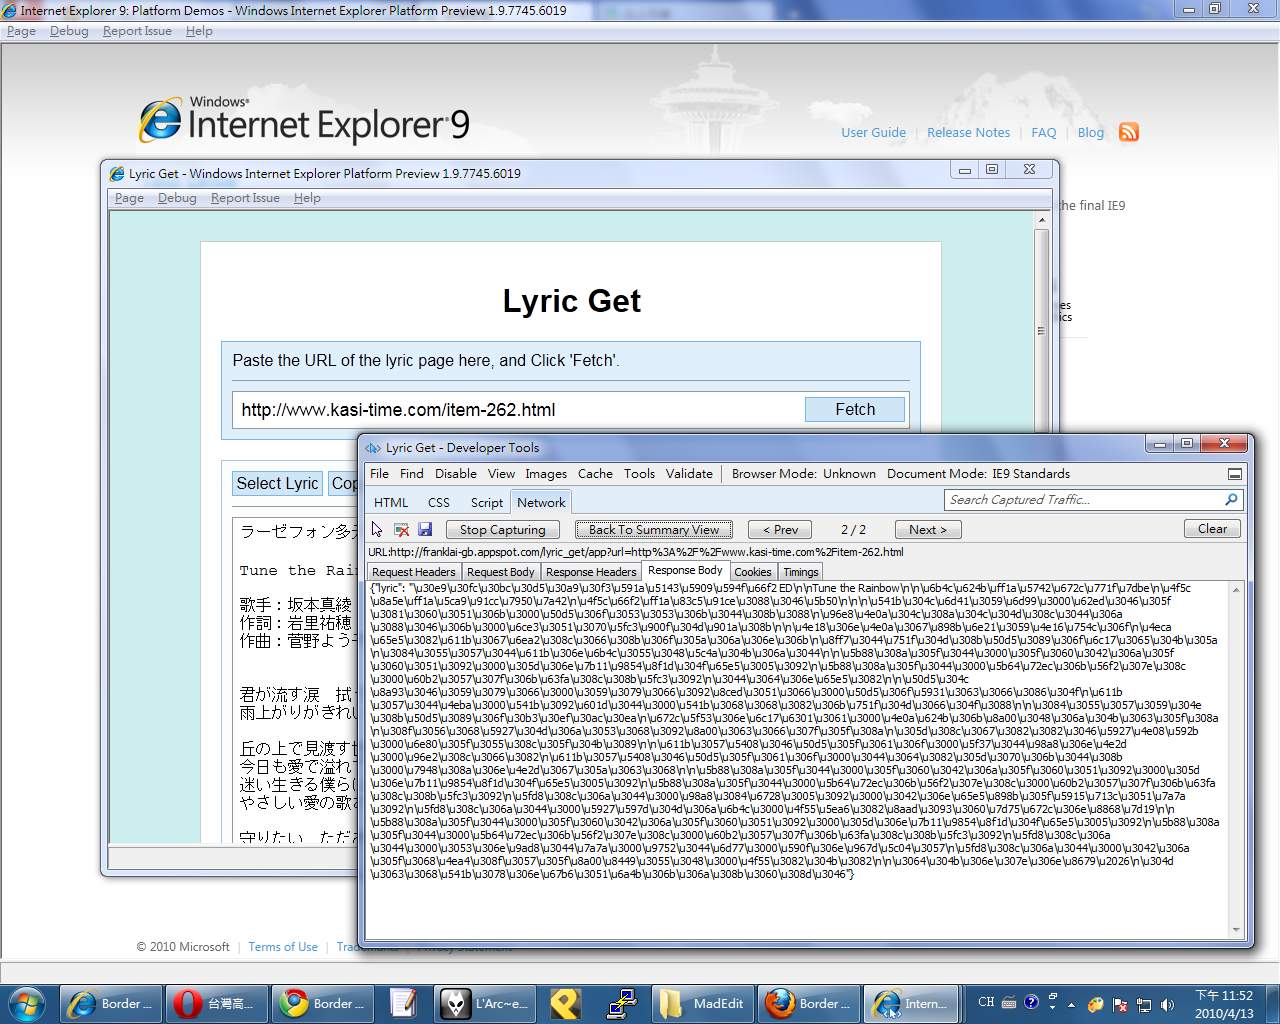Click the CH language indicator in tray

(986, 1002)
